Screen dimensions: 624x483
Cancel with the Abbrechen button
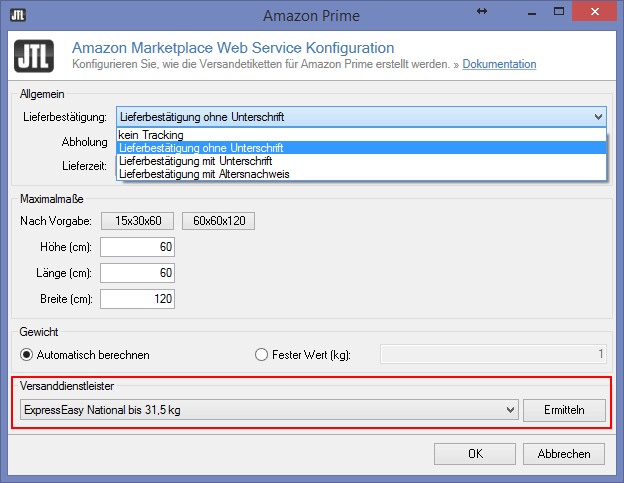pos(564,453)
